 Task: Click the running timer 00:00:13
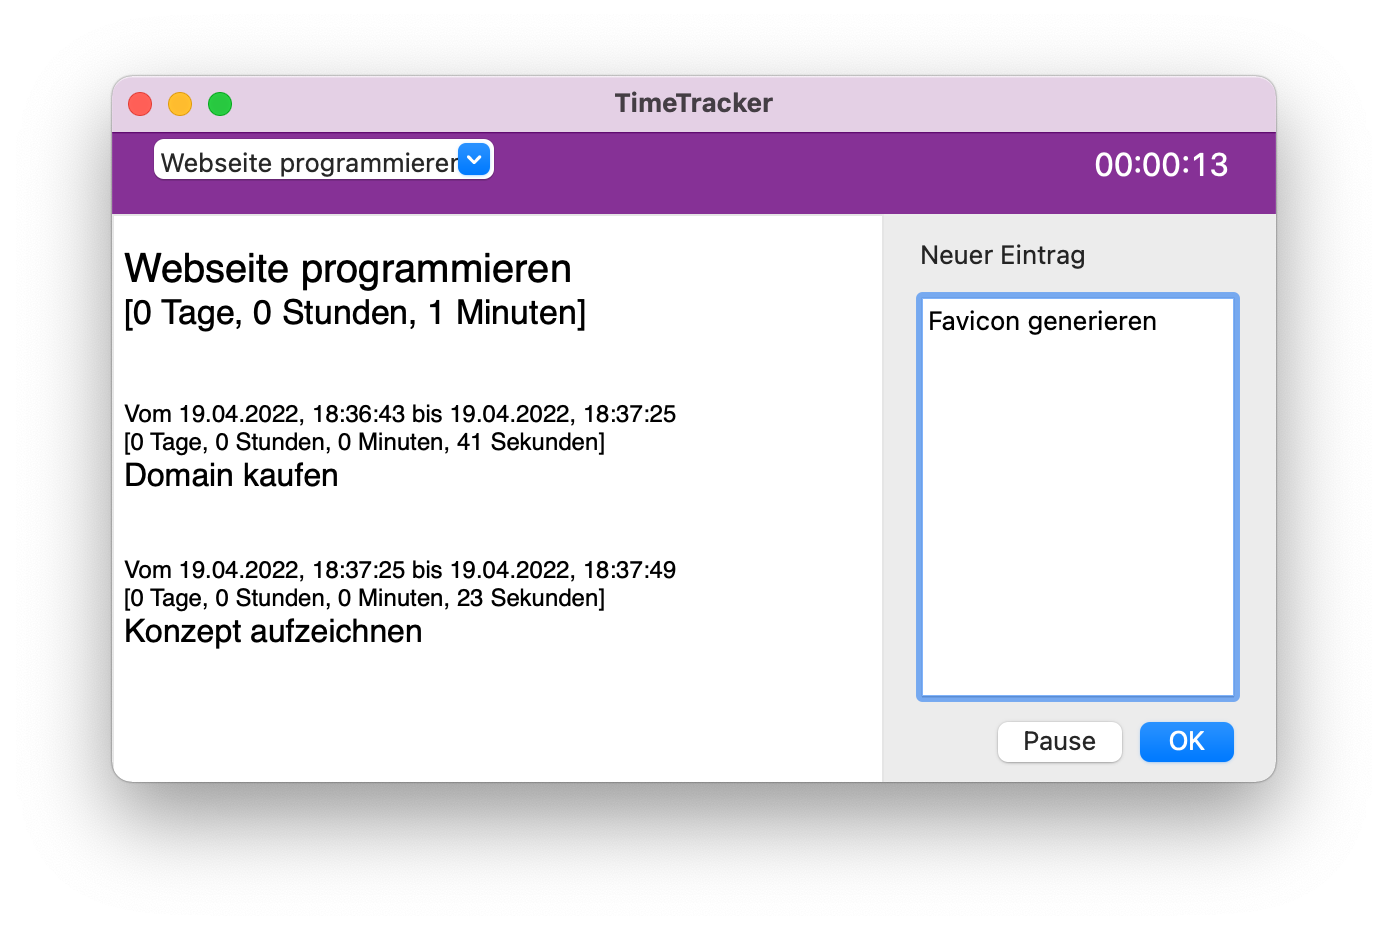click(x=1161, y=165)
